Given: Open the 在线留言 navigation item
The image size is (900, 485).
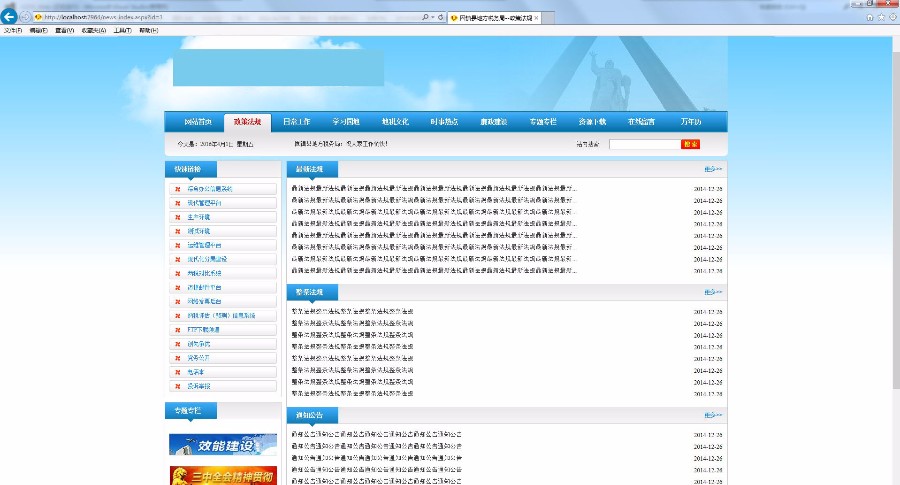Looking at the screenshot, I should tap(641, 122).
